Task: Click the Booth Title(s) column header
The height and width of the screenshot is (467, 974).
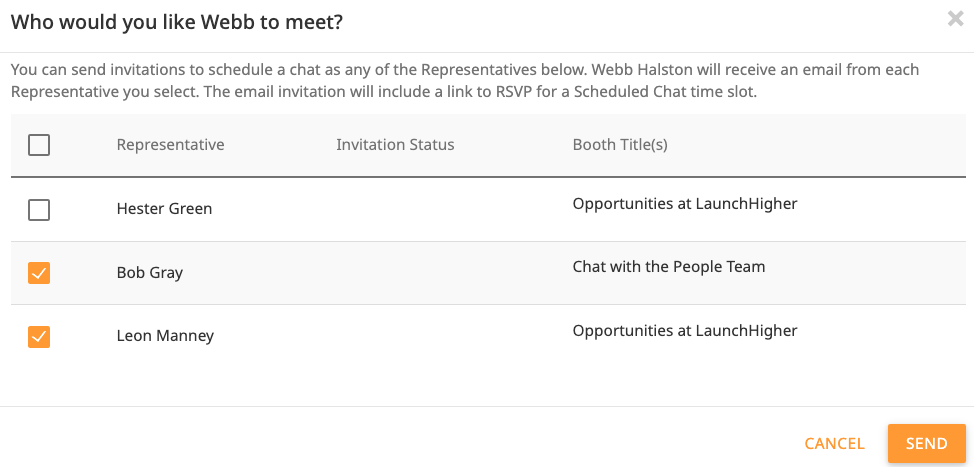Action: 620,145
